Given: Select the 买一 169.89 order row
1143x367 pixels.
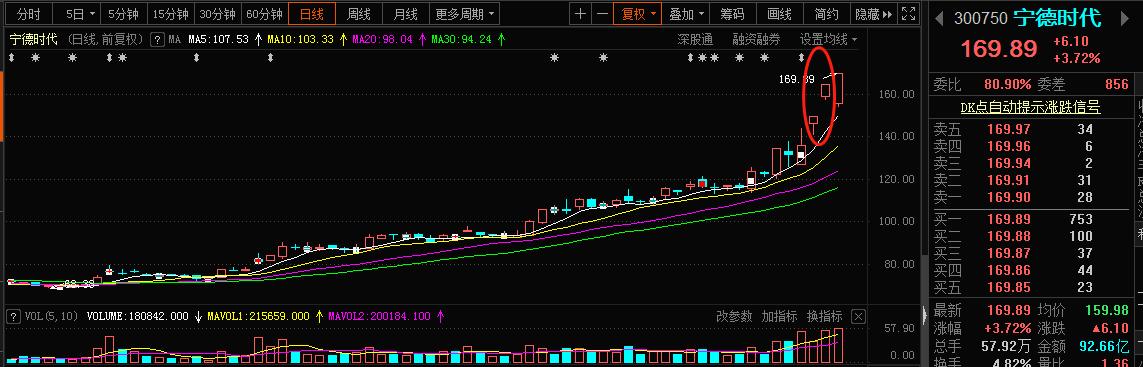Looking at the screenshot, I should point(1031,219).
